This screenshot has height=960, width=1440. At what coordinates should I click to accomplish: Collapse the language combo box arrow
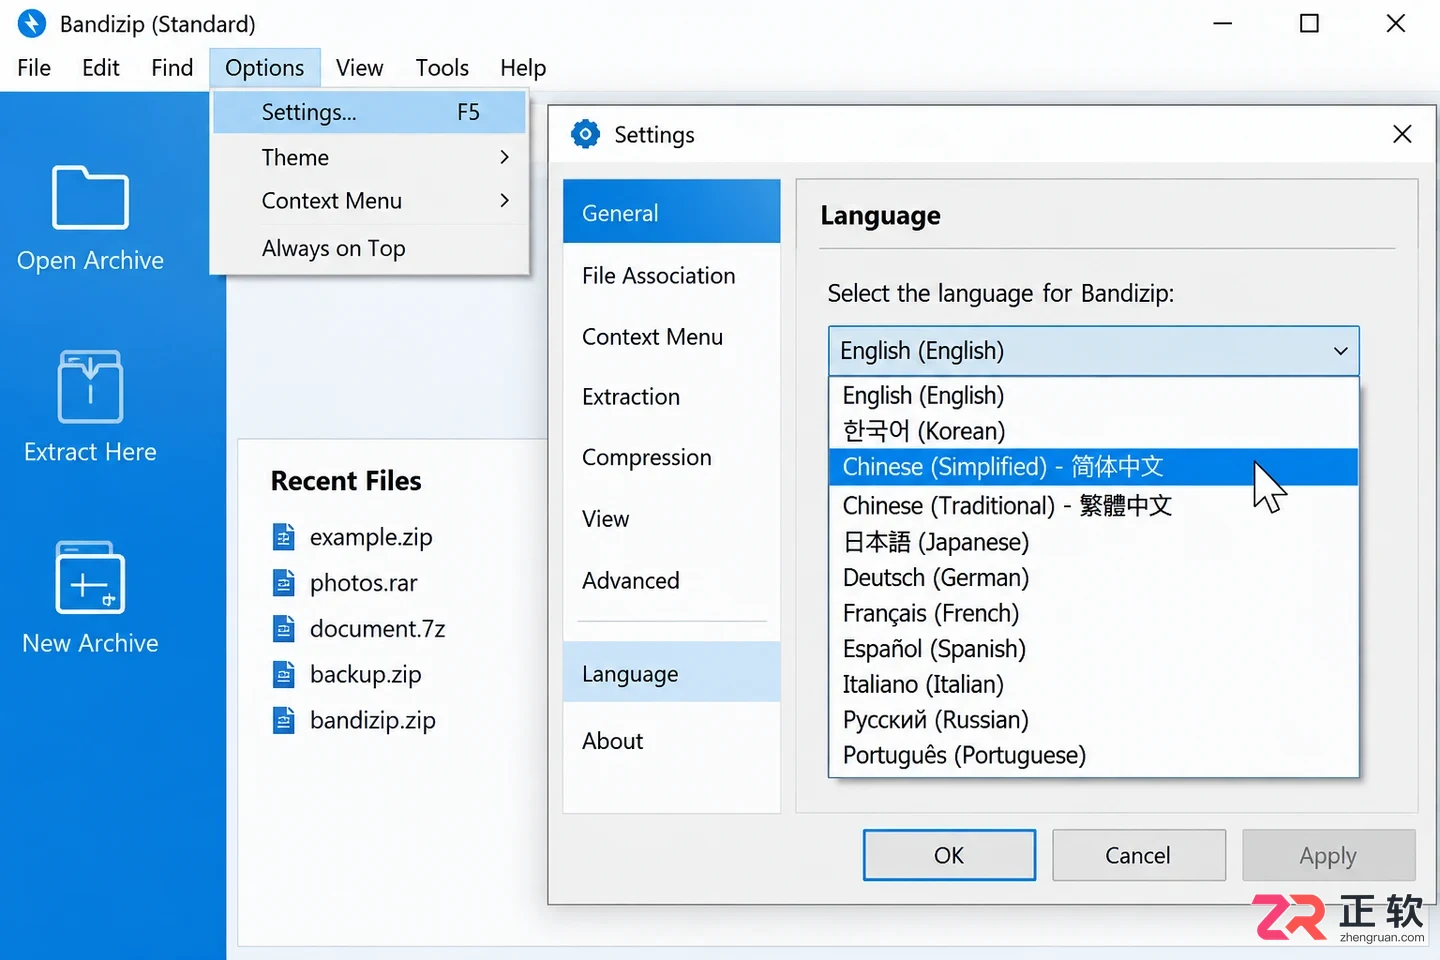coord(1340,351)
